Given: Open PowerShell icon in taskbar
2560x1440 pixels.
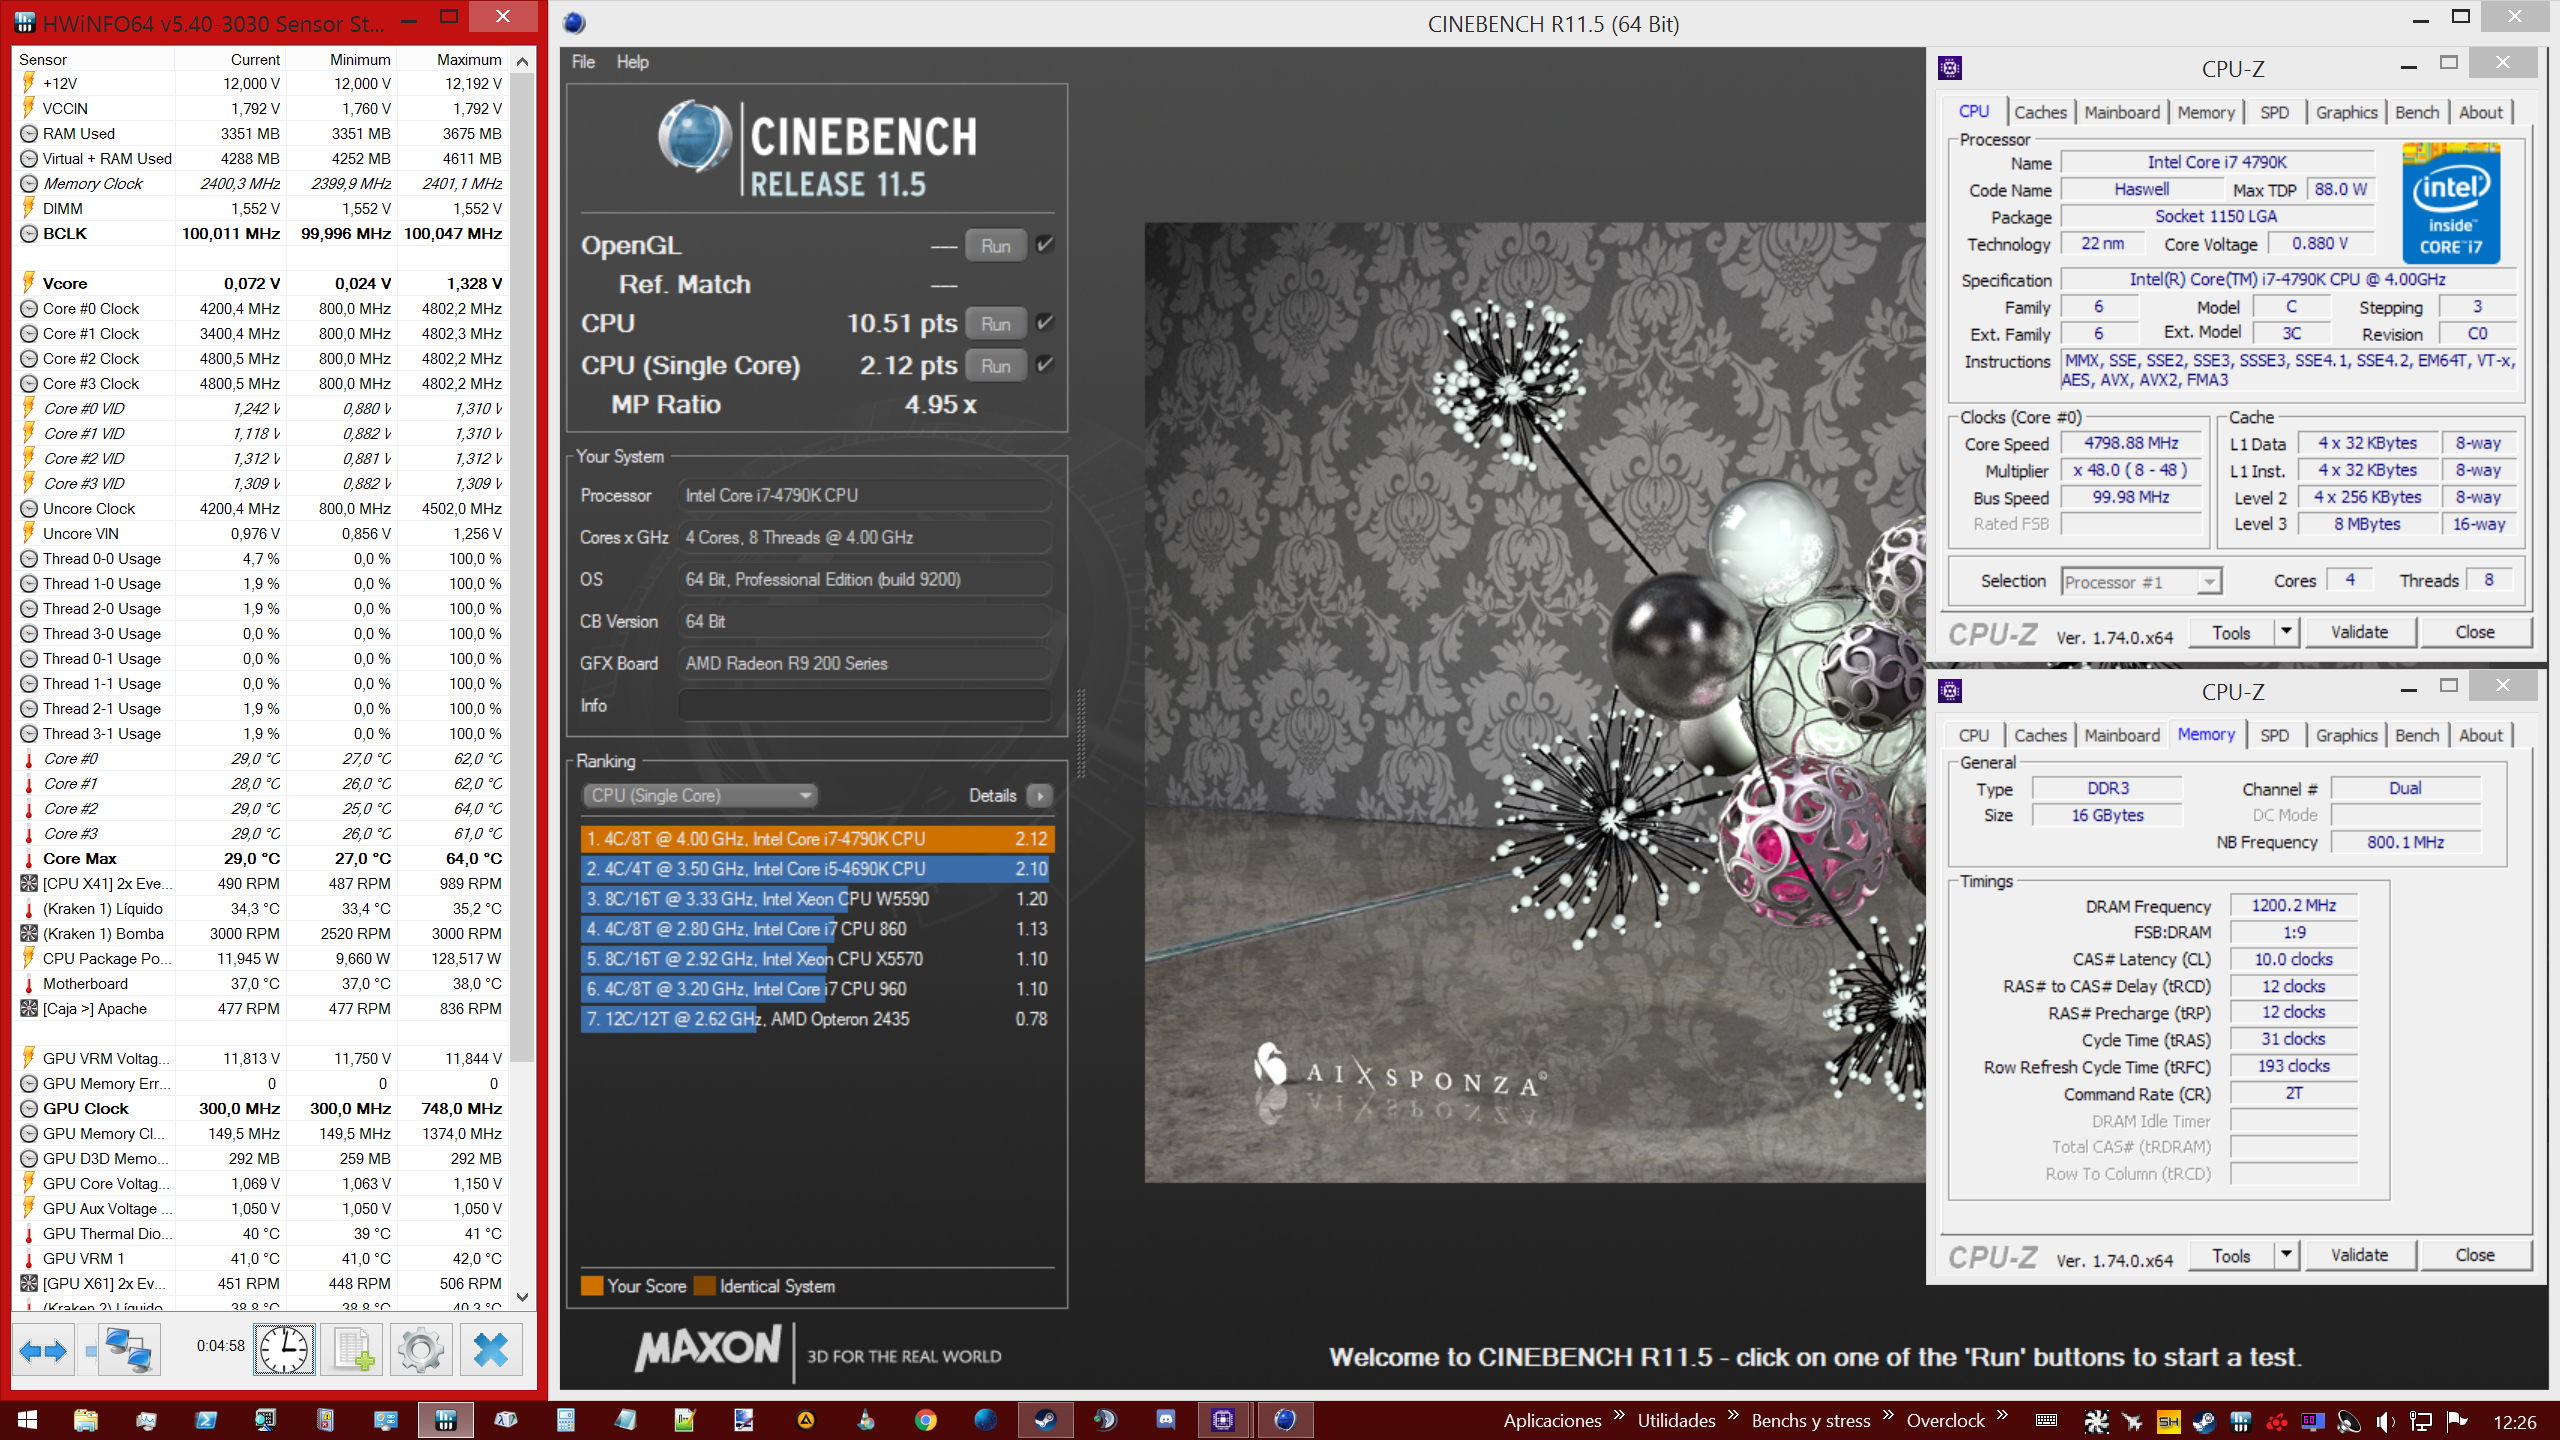Looking at the screenshot, I should (206, 1420).
